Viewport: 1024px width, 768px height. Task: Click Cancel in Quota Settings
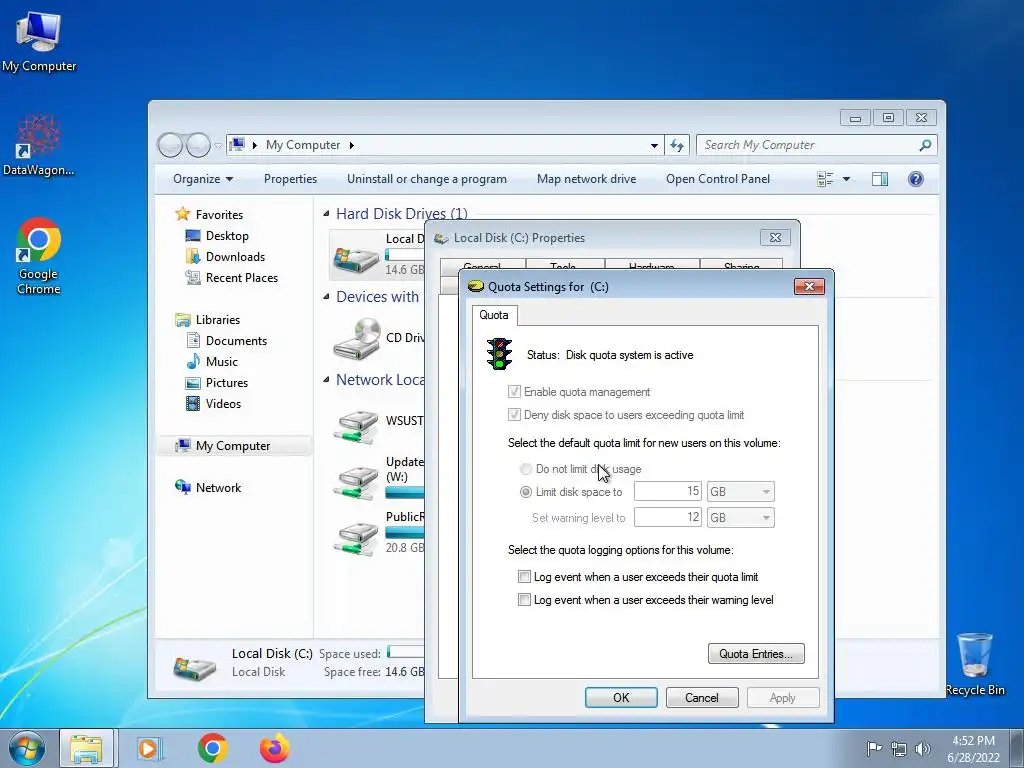point(702,697)
